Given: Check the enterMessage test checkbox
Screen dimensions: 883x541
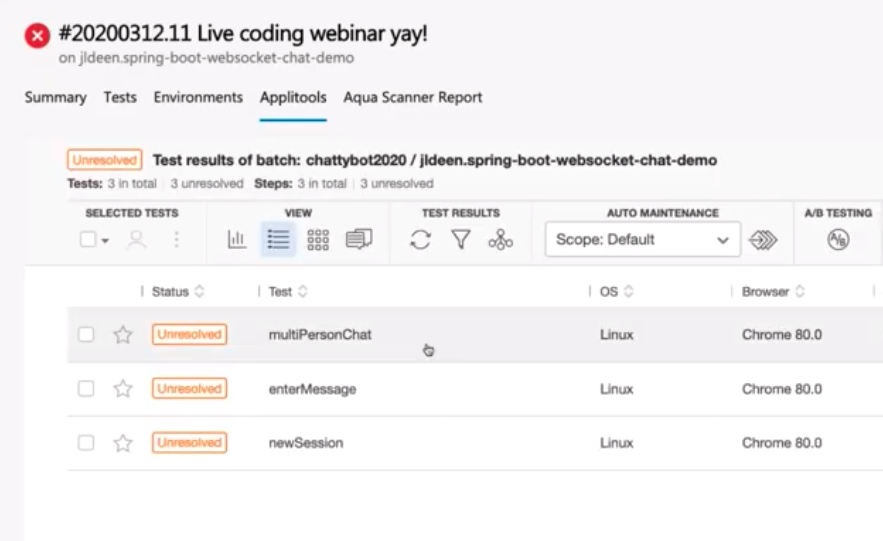Looking at the screenshot, I should 86,389.
